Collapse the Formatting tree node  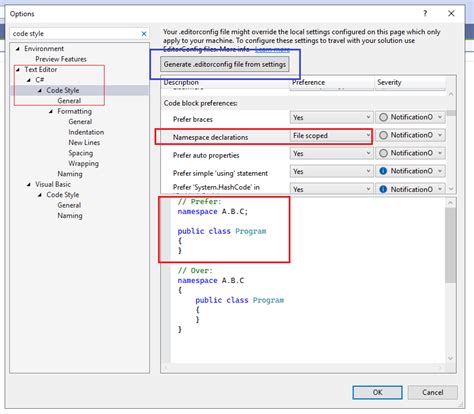51,111
